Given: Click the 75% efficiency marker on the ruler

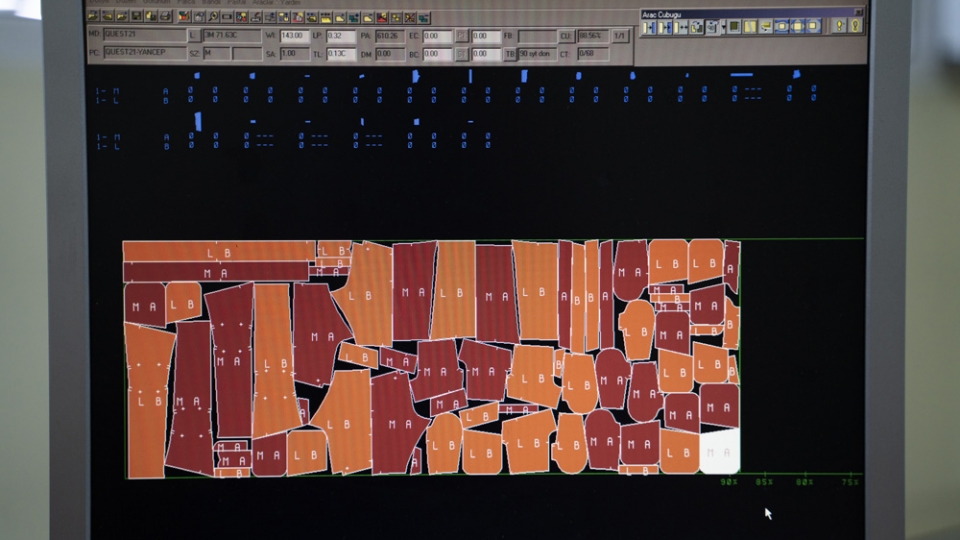Looking at the screenshot, I should 850,482.
